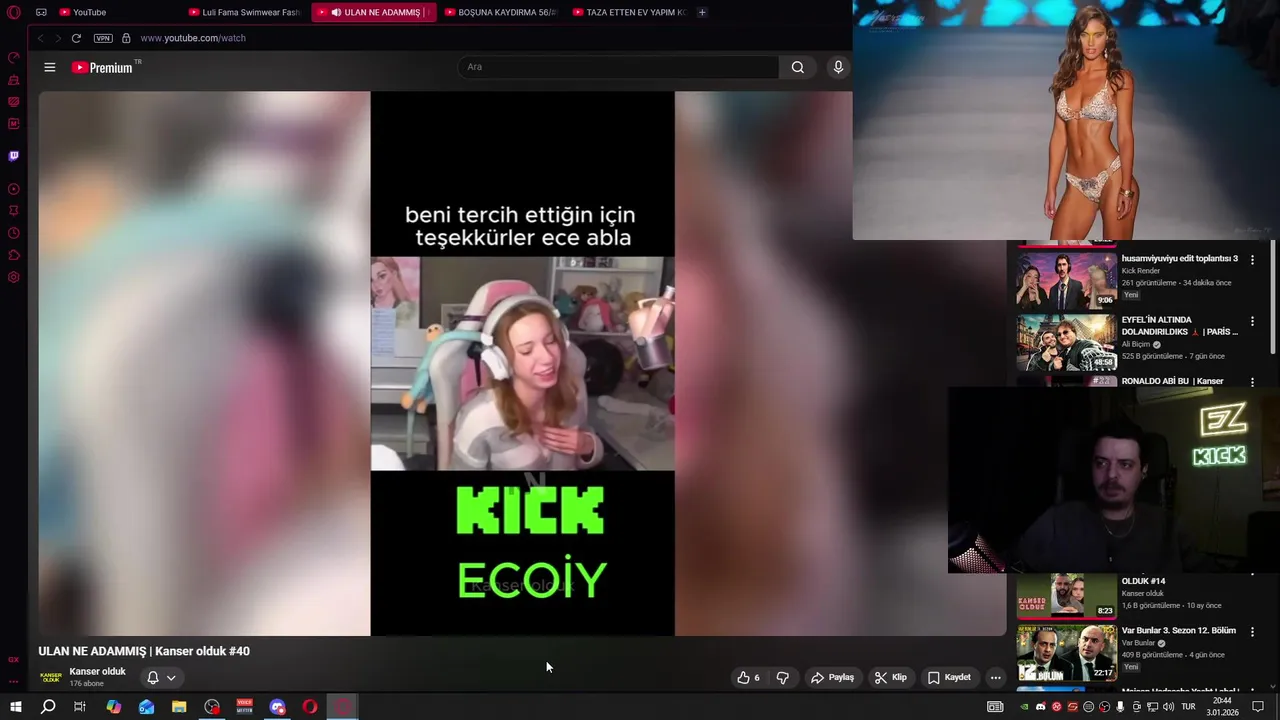Play Var Bunlar 3. Sezon 12. Bölüm thumbnail
Screen dimensions: 1280x720
(1067, 652)
